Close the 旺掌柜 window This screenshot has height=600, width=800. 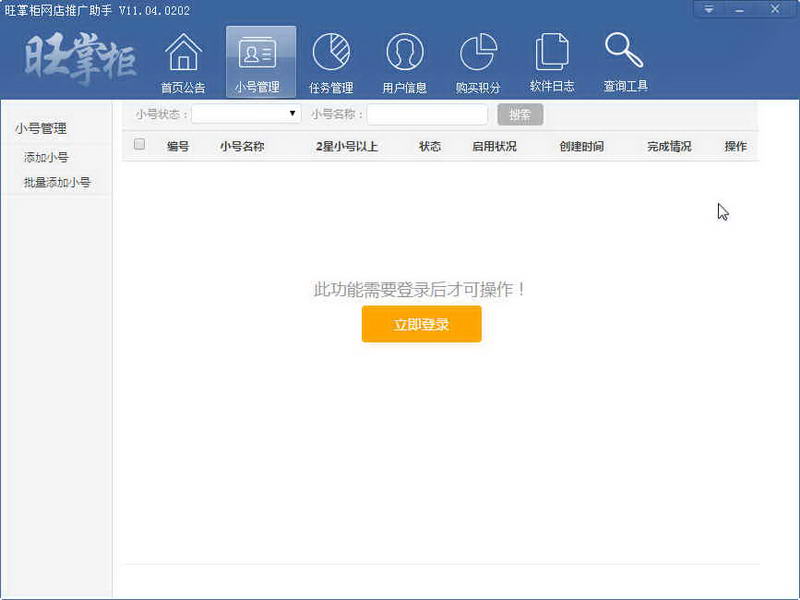coord(775,9)
